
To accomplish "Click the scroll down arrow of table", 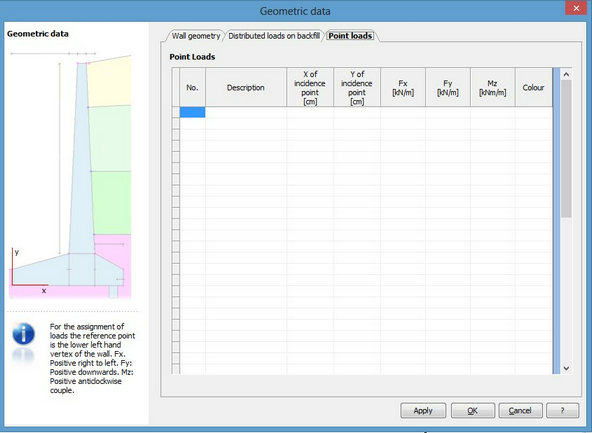I will [x=566, y=368].
